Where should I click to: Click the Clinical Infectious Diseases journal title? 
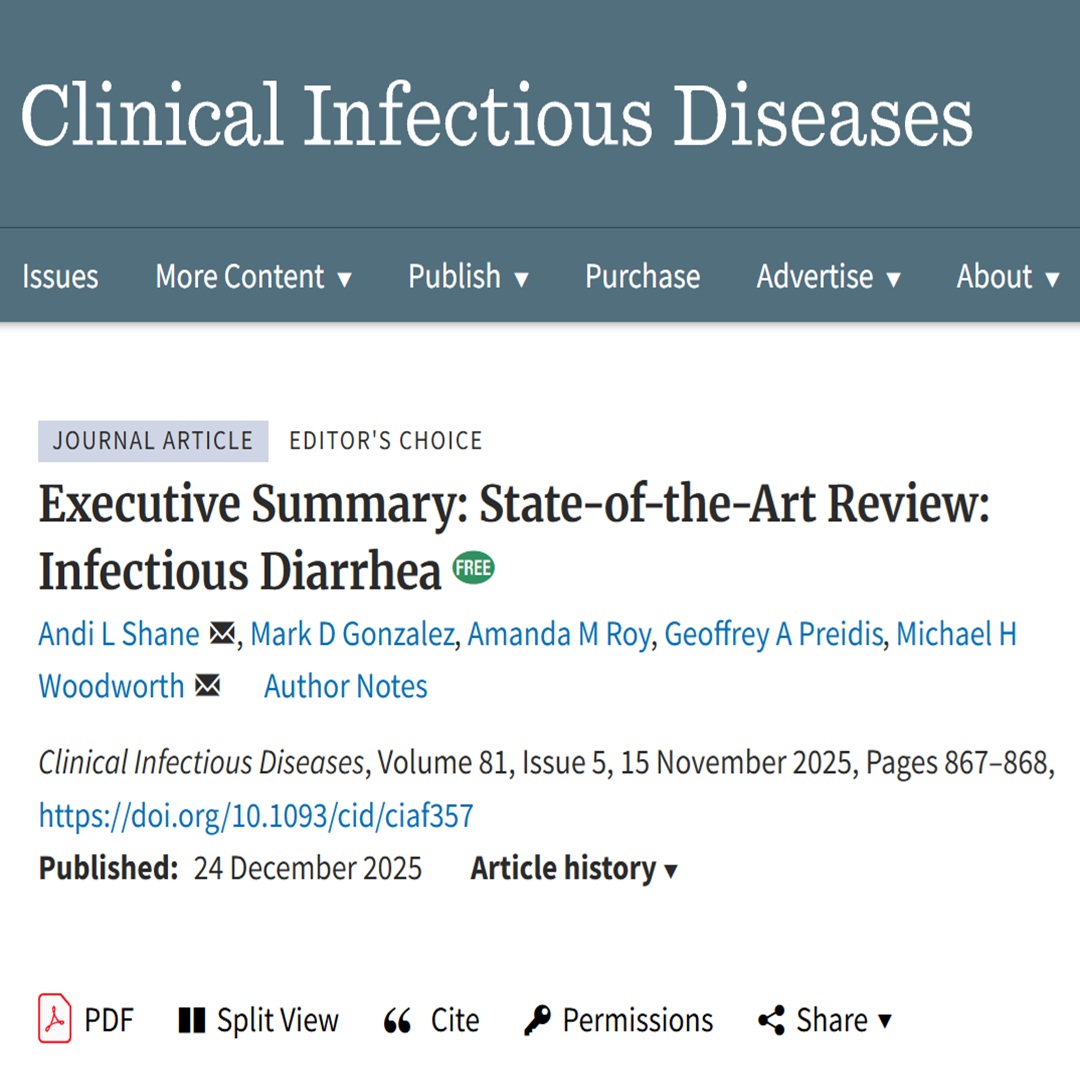[497, 113]
